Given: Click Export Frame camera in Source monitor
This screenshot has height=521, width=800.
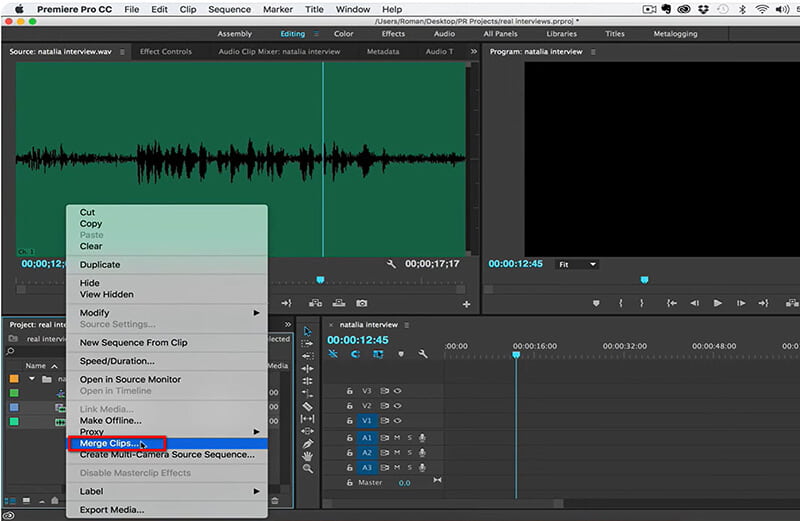Looking at the screenshot, I should point(362,303).
